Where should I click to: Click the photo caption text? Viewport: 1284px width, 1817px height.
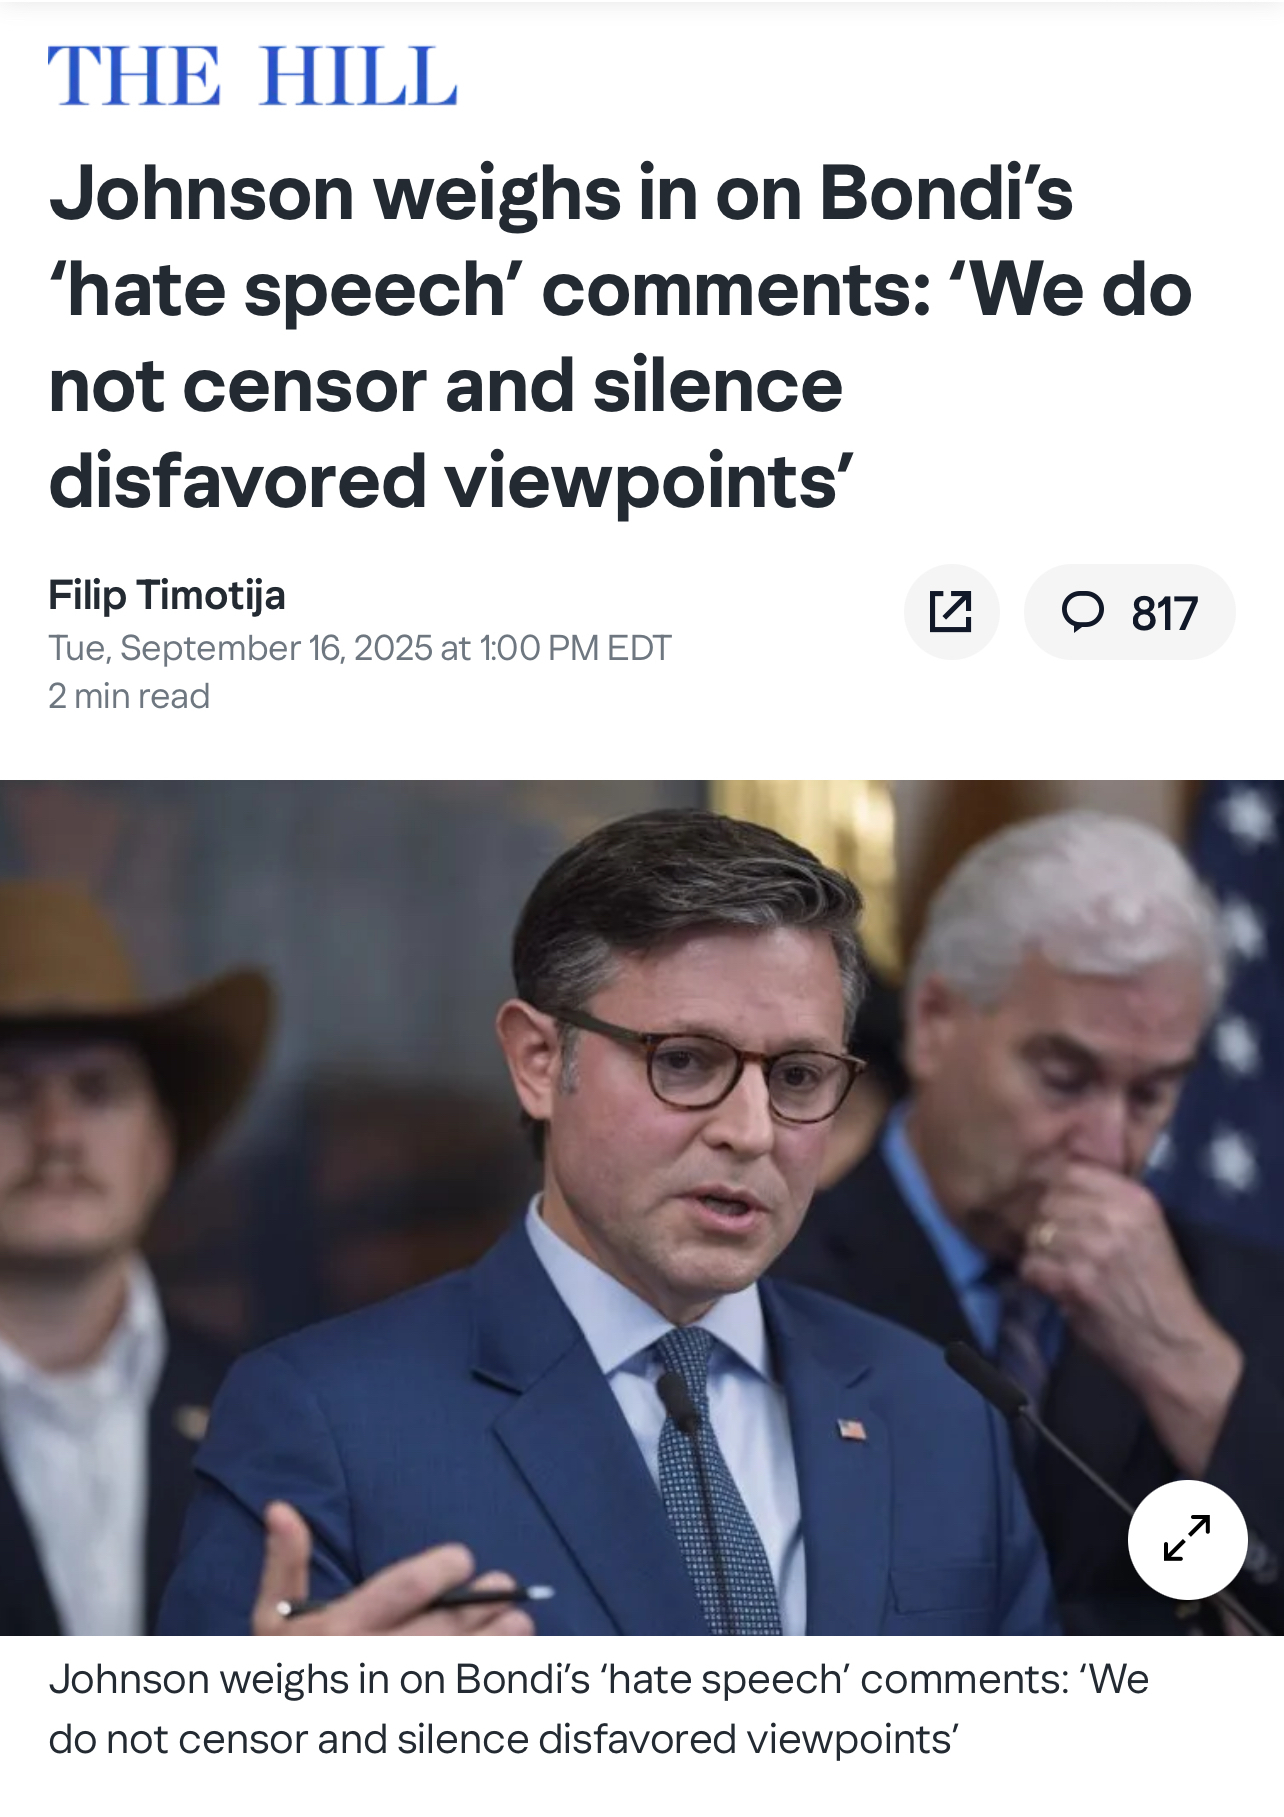(x=598, y=1709)
